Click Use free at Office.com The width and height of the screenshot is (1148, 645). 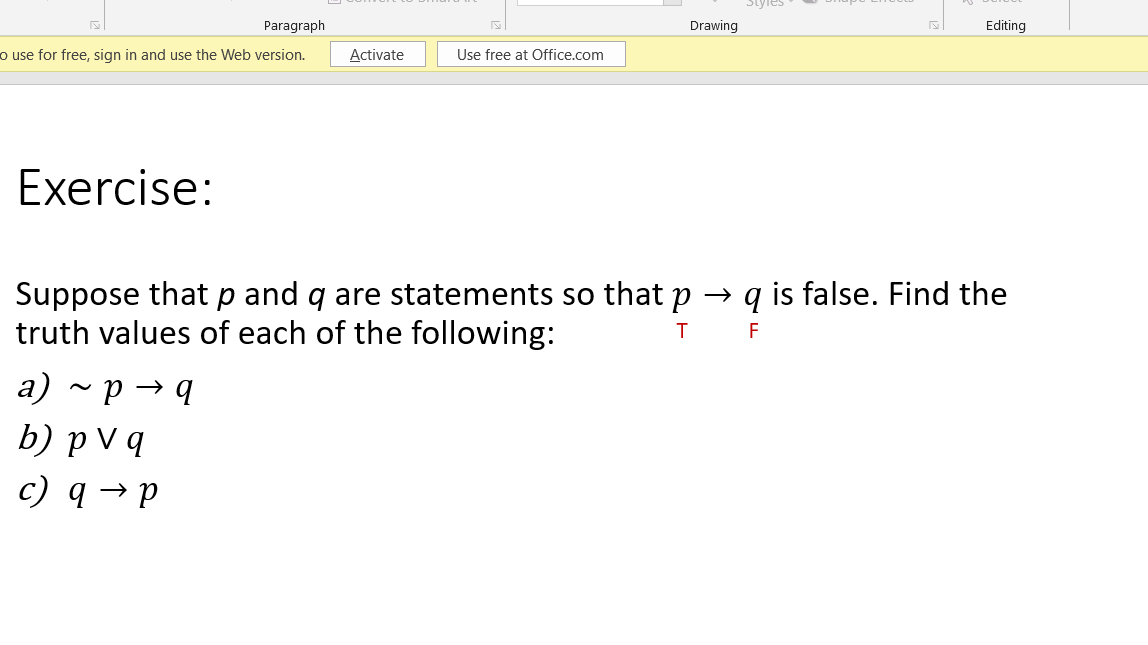click(x=531, y=55)
